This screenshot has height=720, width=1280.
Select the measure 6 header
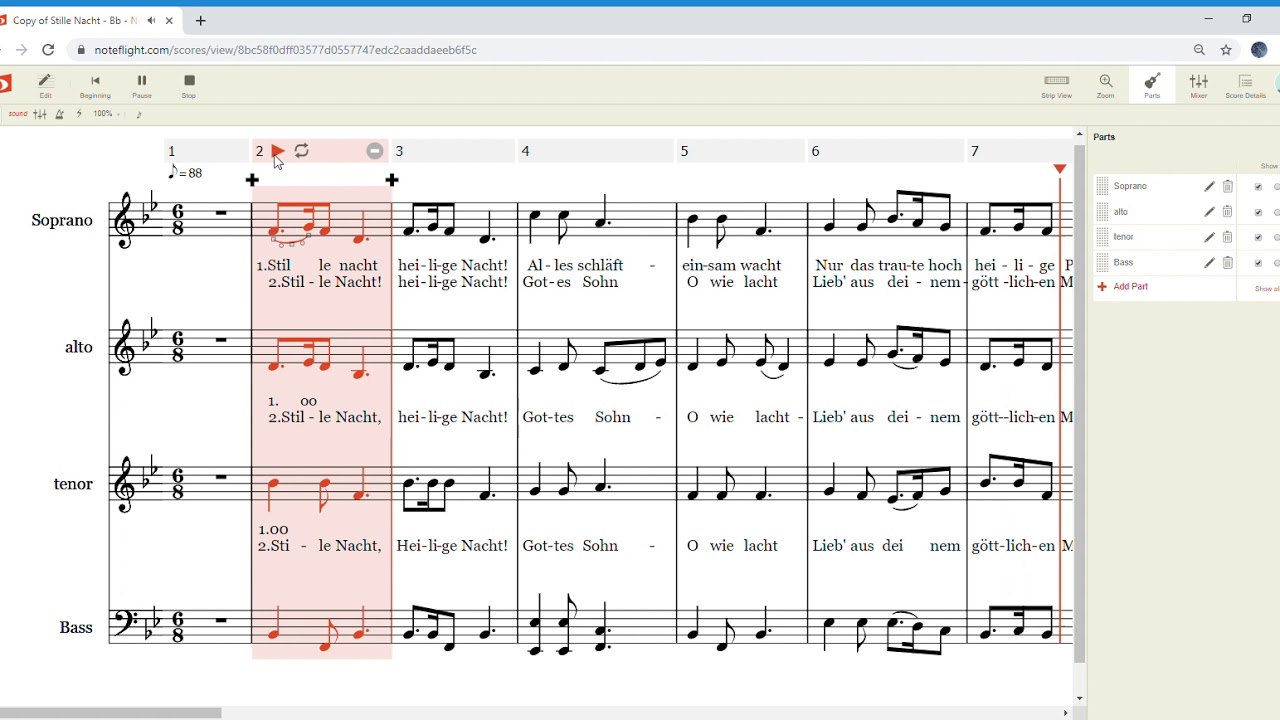[x=886, y=151]
